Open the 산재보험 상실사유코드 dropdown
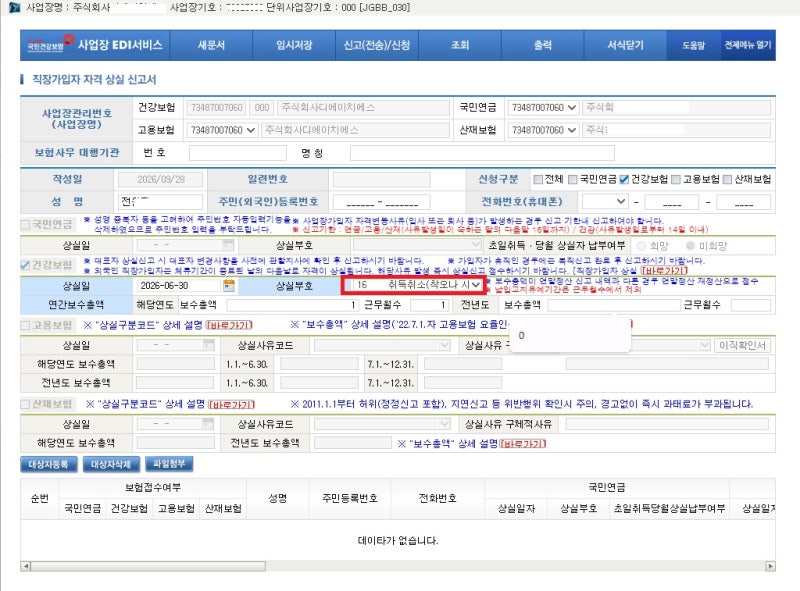This screenshot has height=591, width=800. click(x=383, y=424)
